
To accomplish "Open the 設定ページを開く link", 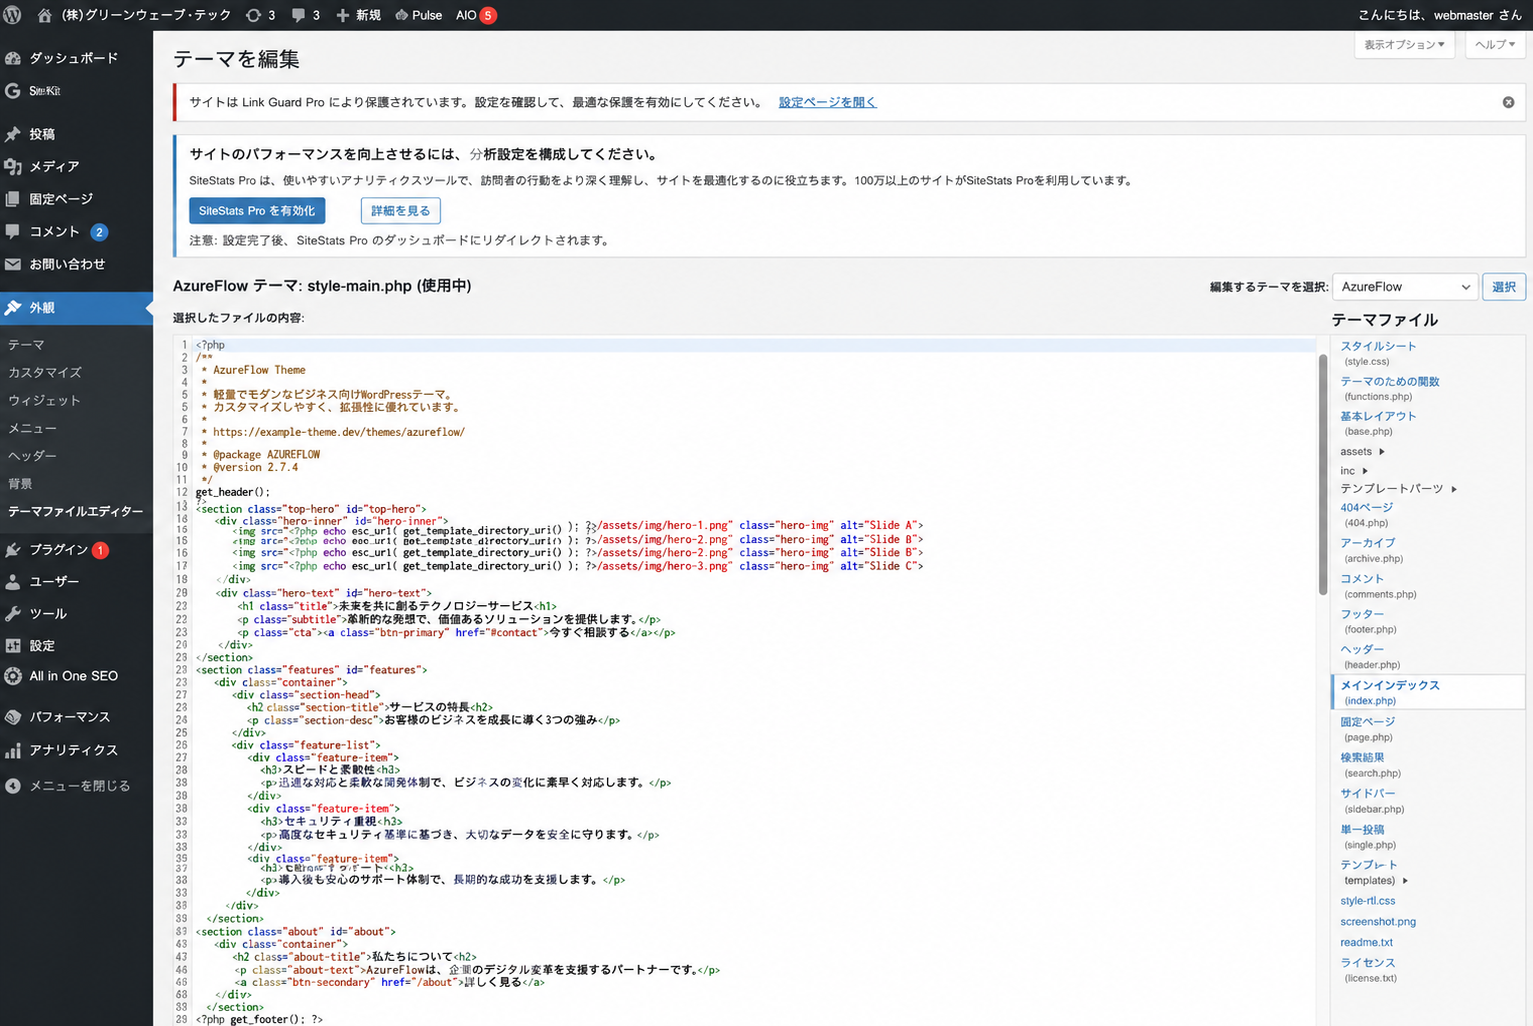I will click(x=827, y=102).
